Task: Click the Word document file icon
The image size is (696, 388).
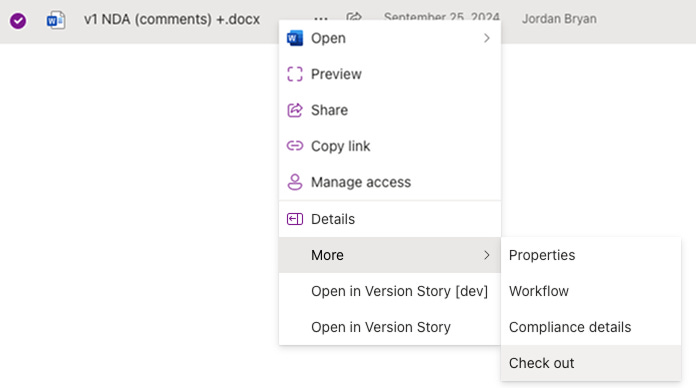Action: [x=56, y=20]
